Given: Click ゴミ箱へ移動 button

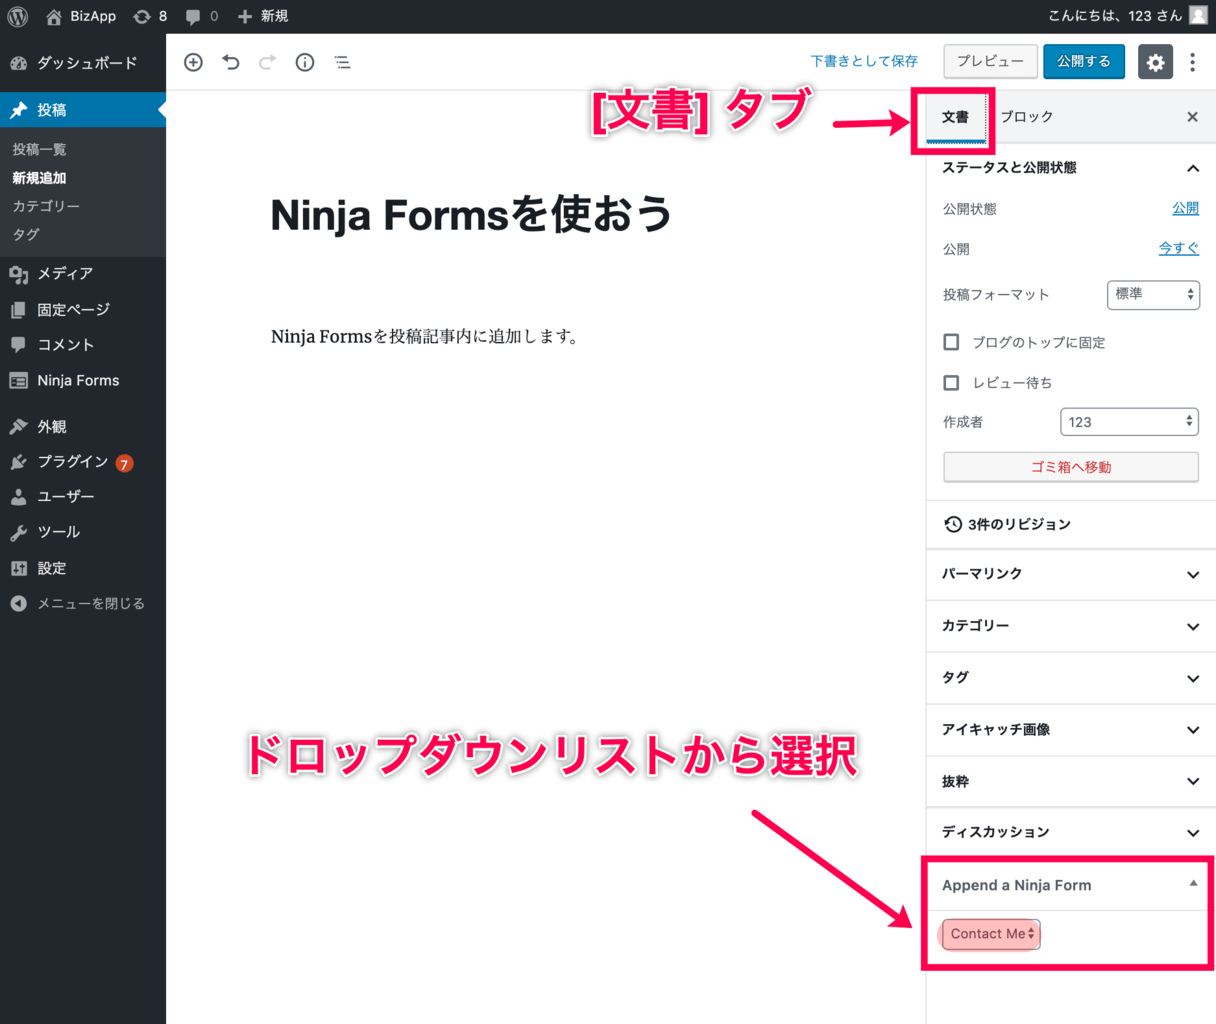Looking at the screenshot, I should [1071, 467].
